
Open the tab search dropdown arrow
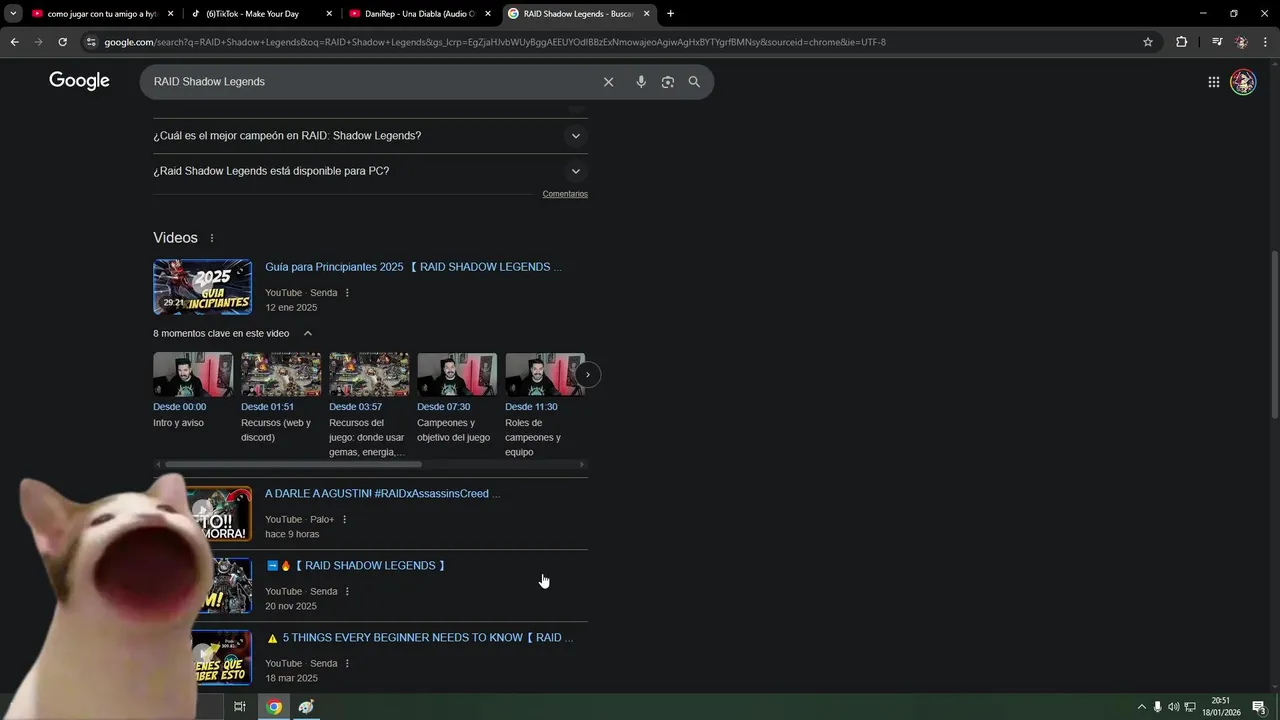pos(13,14)
